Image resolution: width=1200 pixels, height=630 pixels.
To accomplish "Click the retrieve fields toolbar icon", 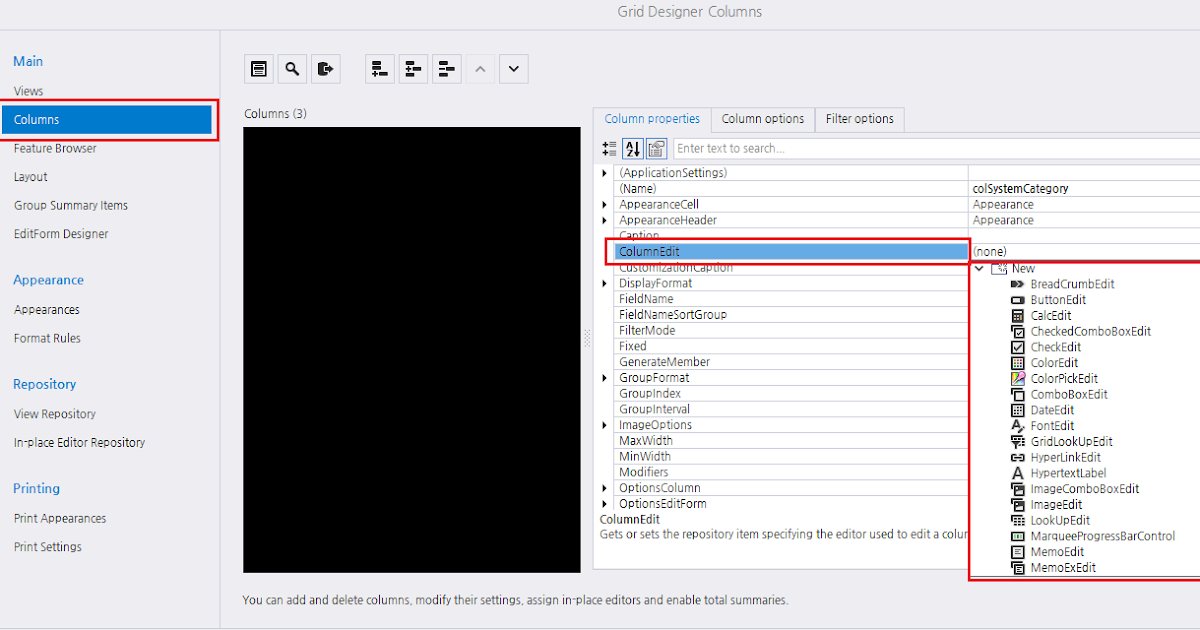I will [x=327, y=68].
